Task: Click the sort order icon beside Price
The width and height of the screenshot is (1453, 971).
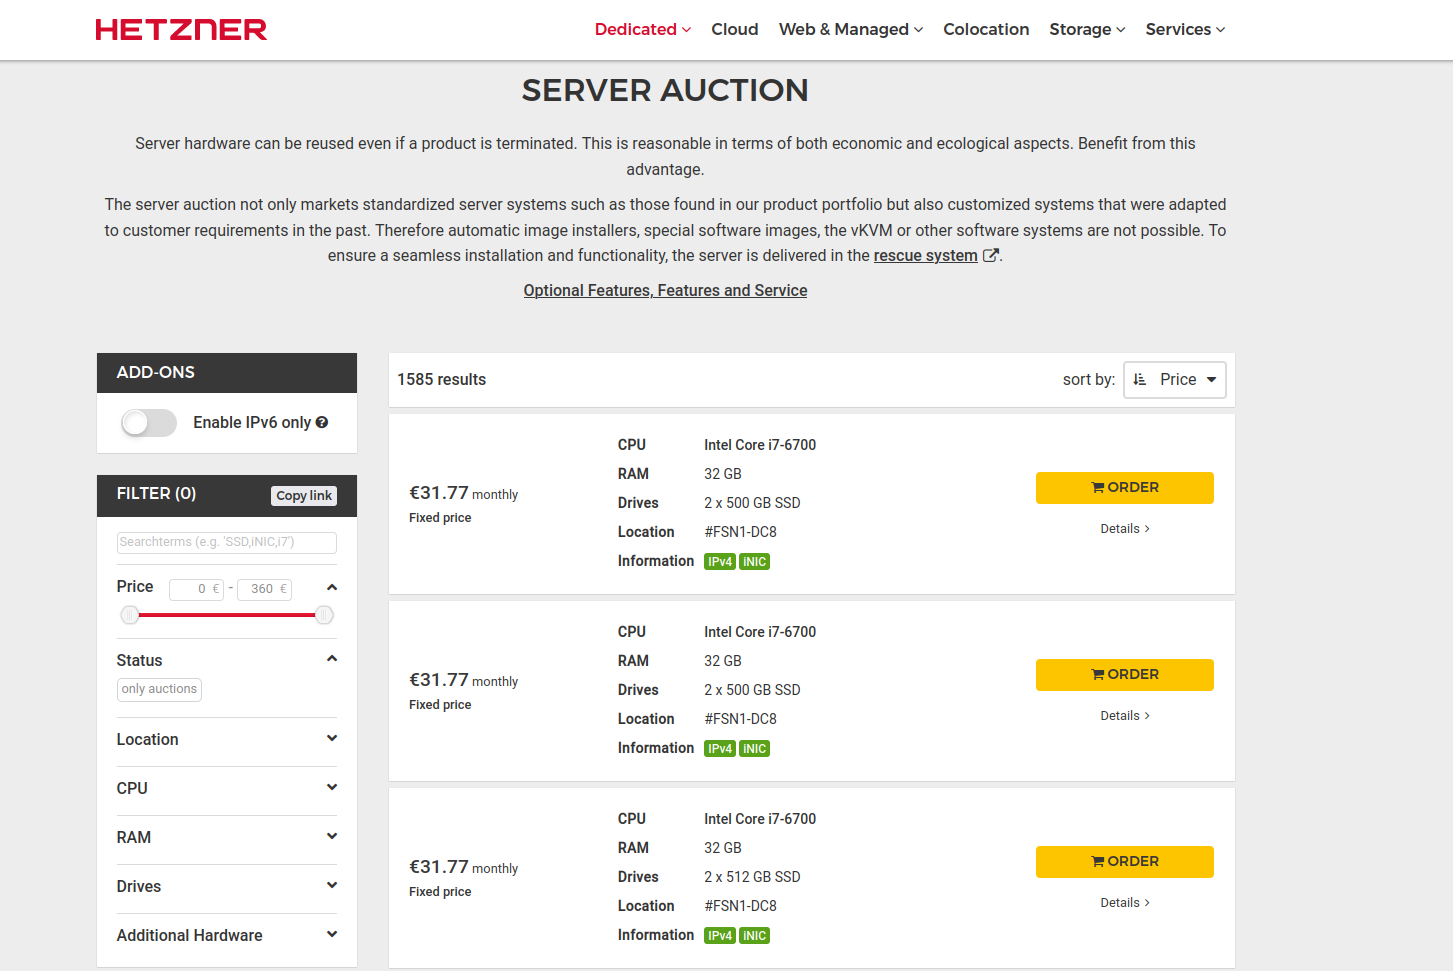Action: [x=1140, y=380]
